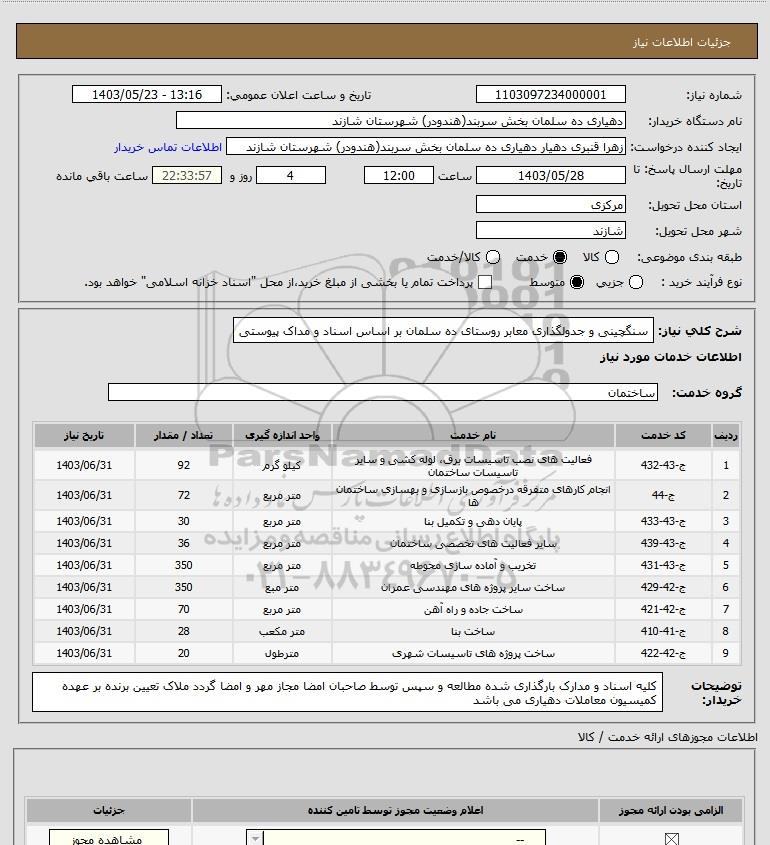Toggle the اسناد خزانه اسلامی payment checkbox
The width and height of the screenshot is (770, 845).
click(485, 282)
